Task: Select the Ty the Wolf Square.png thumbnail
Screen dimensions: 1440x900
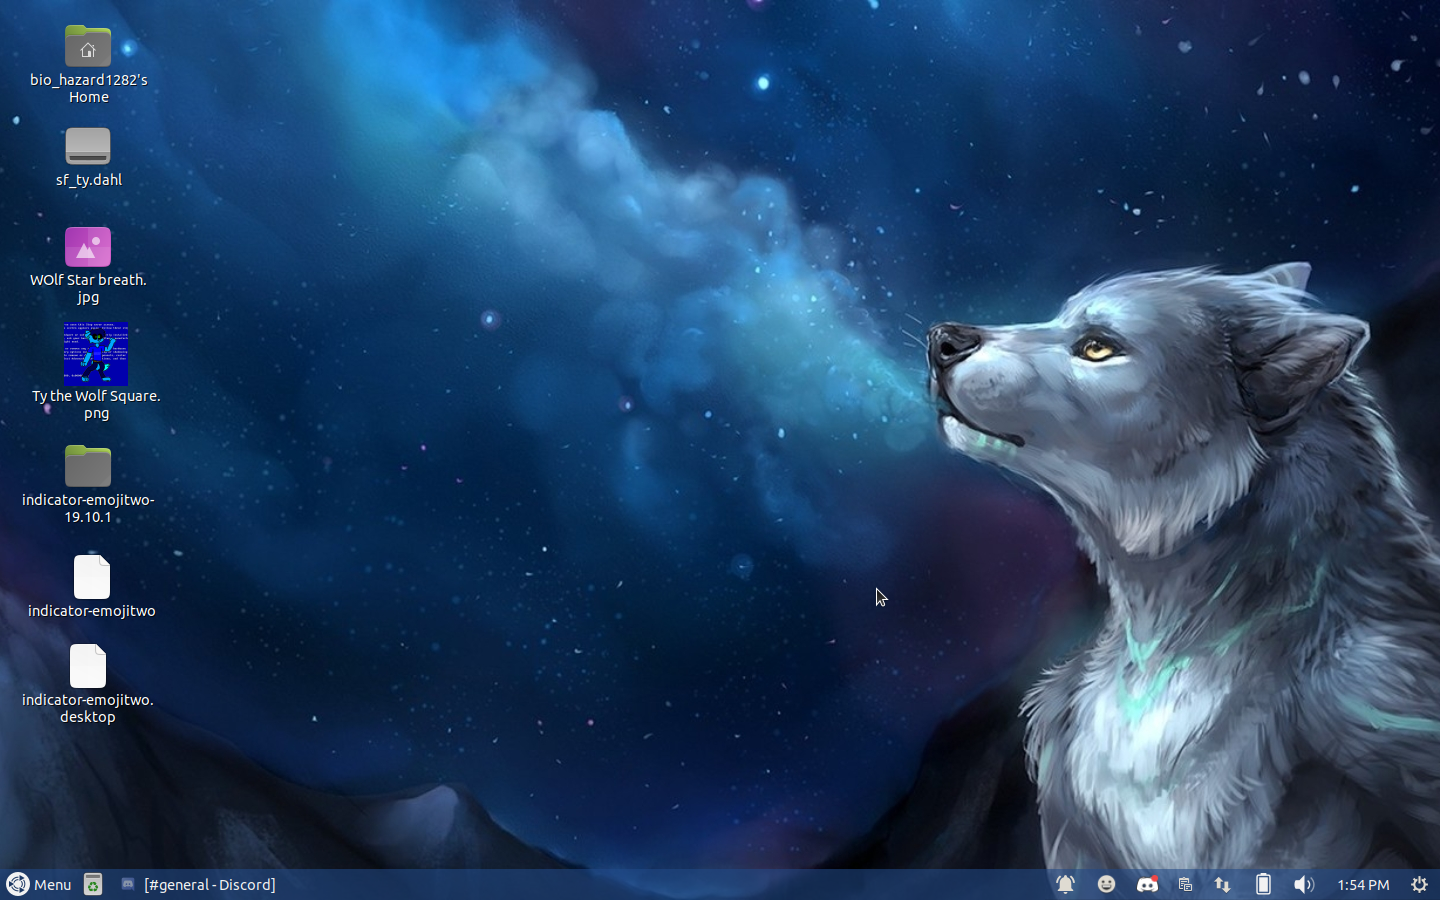Action: pos(96,354)
